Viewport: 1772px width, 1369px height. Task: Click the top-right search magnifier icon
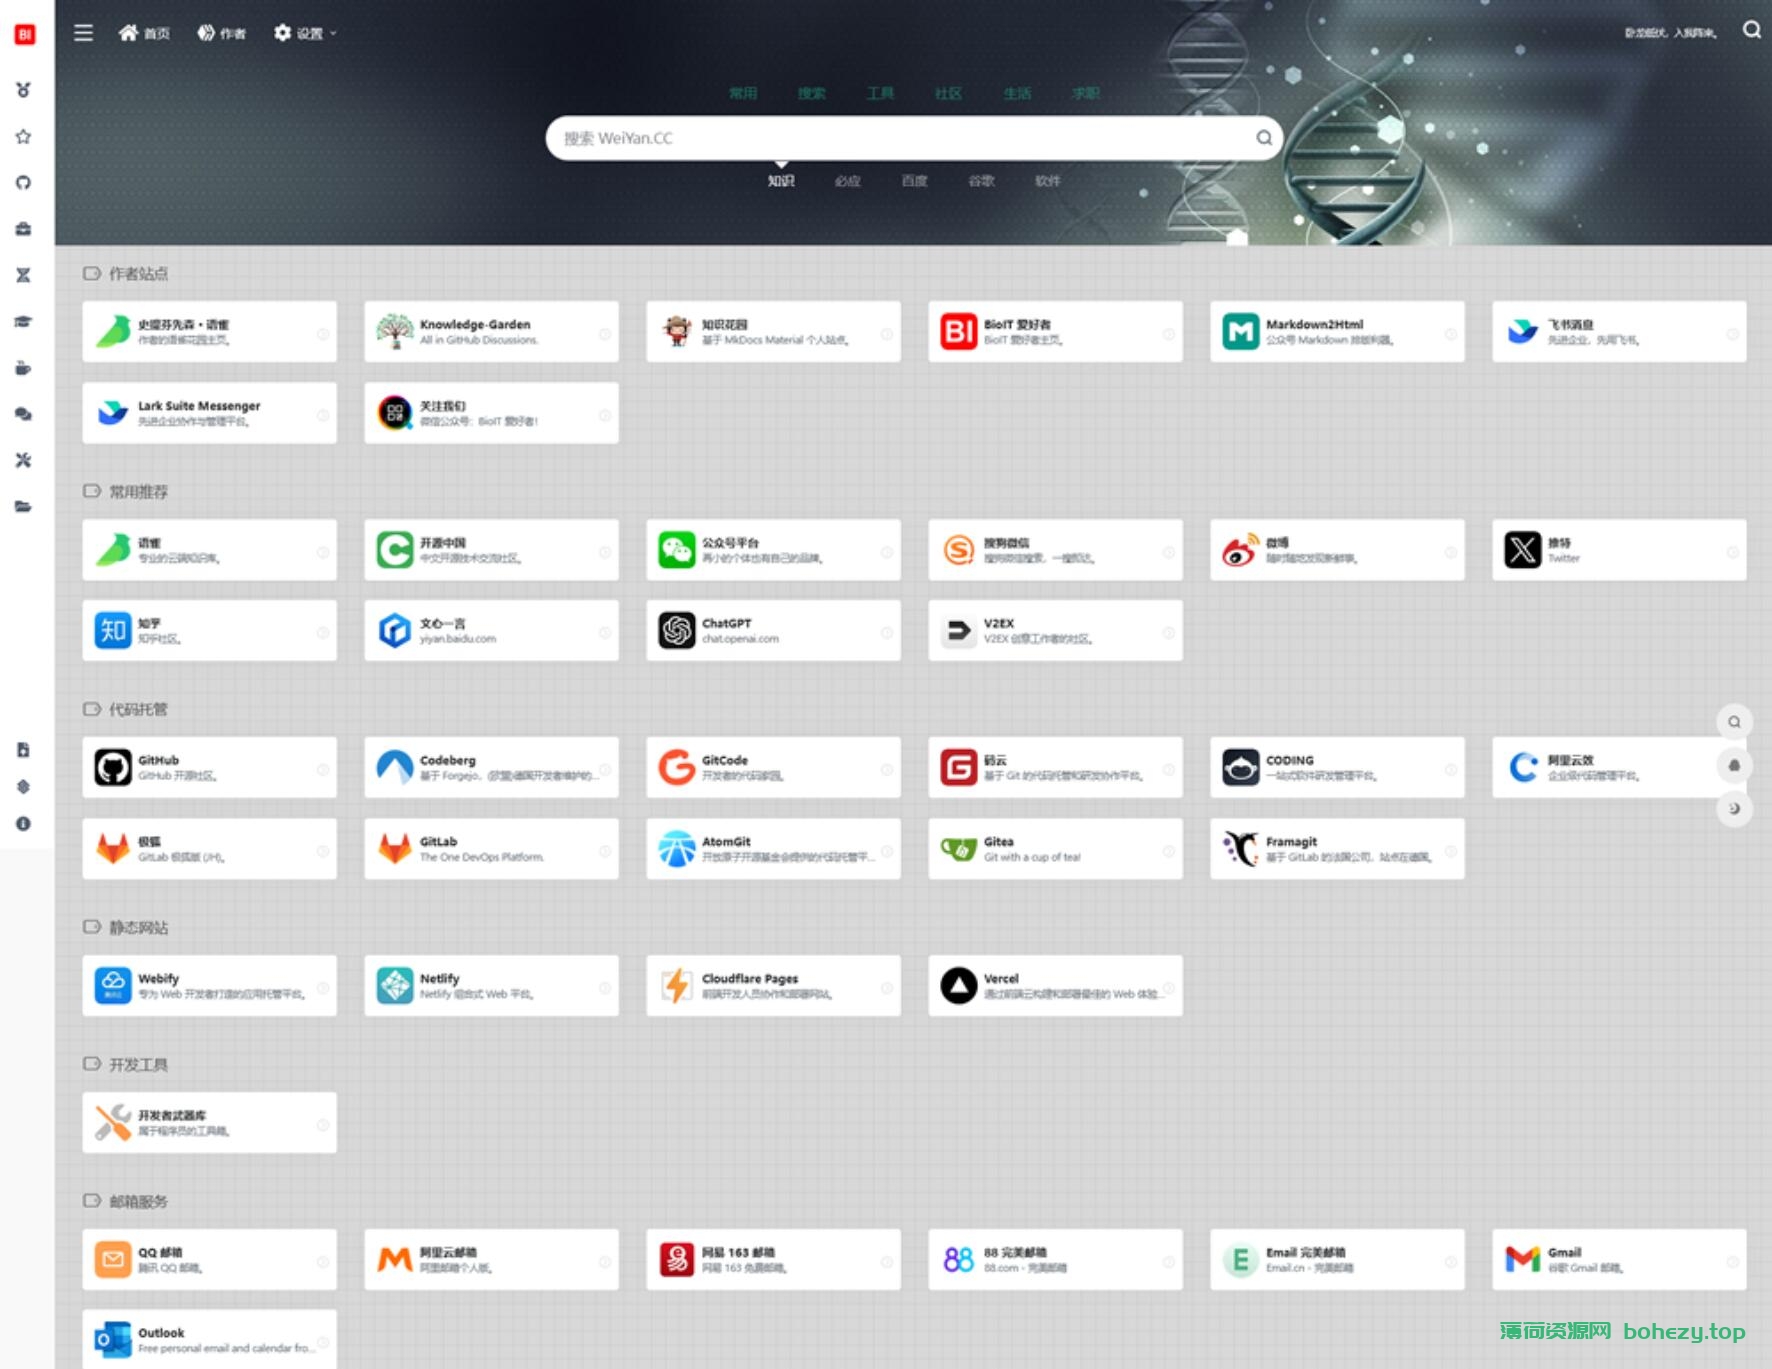coord(1751,30)
